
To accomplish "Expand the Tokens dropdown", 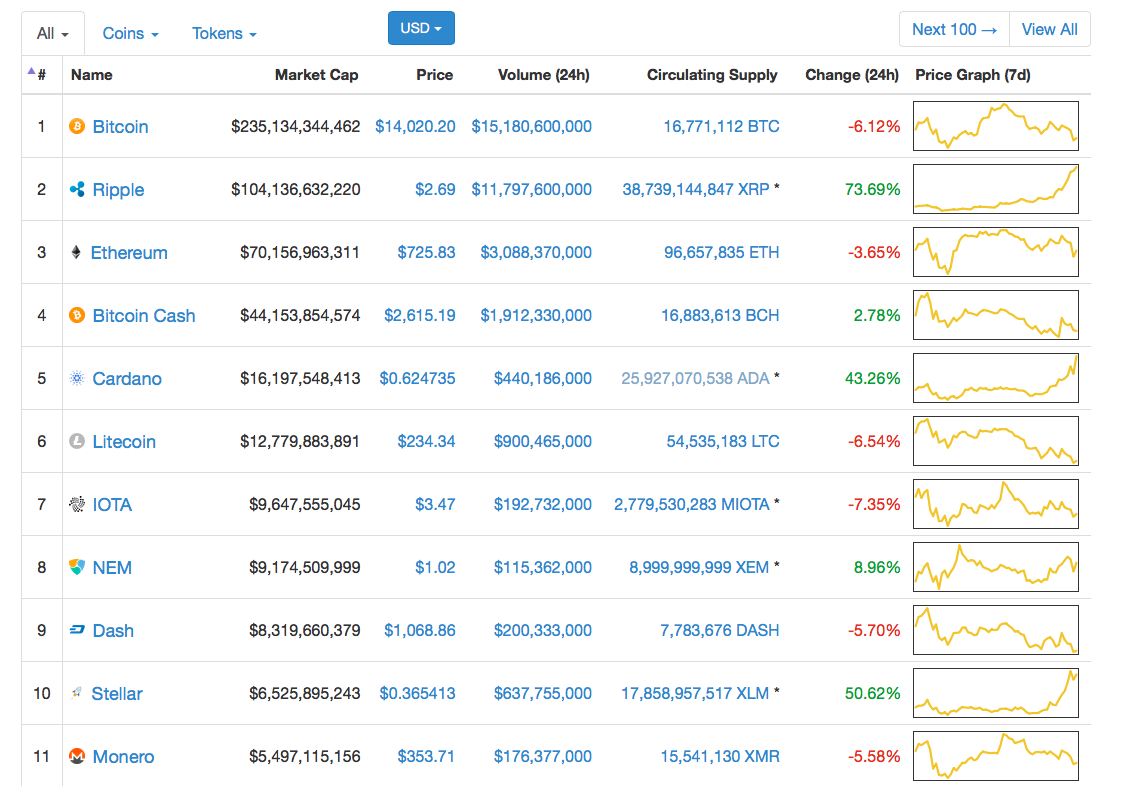I will coord(224,34).
